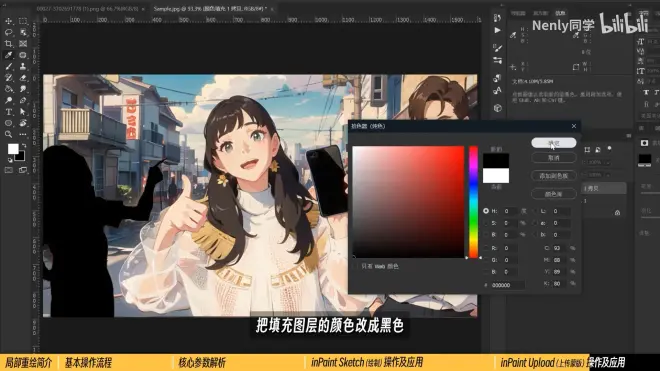This screenshot has height=371, width=660.
Task: Click the rainbow hue slider strip
Action: pyautogui.click(x=474, y=202)
